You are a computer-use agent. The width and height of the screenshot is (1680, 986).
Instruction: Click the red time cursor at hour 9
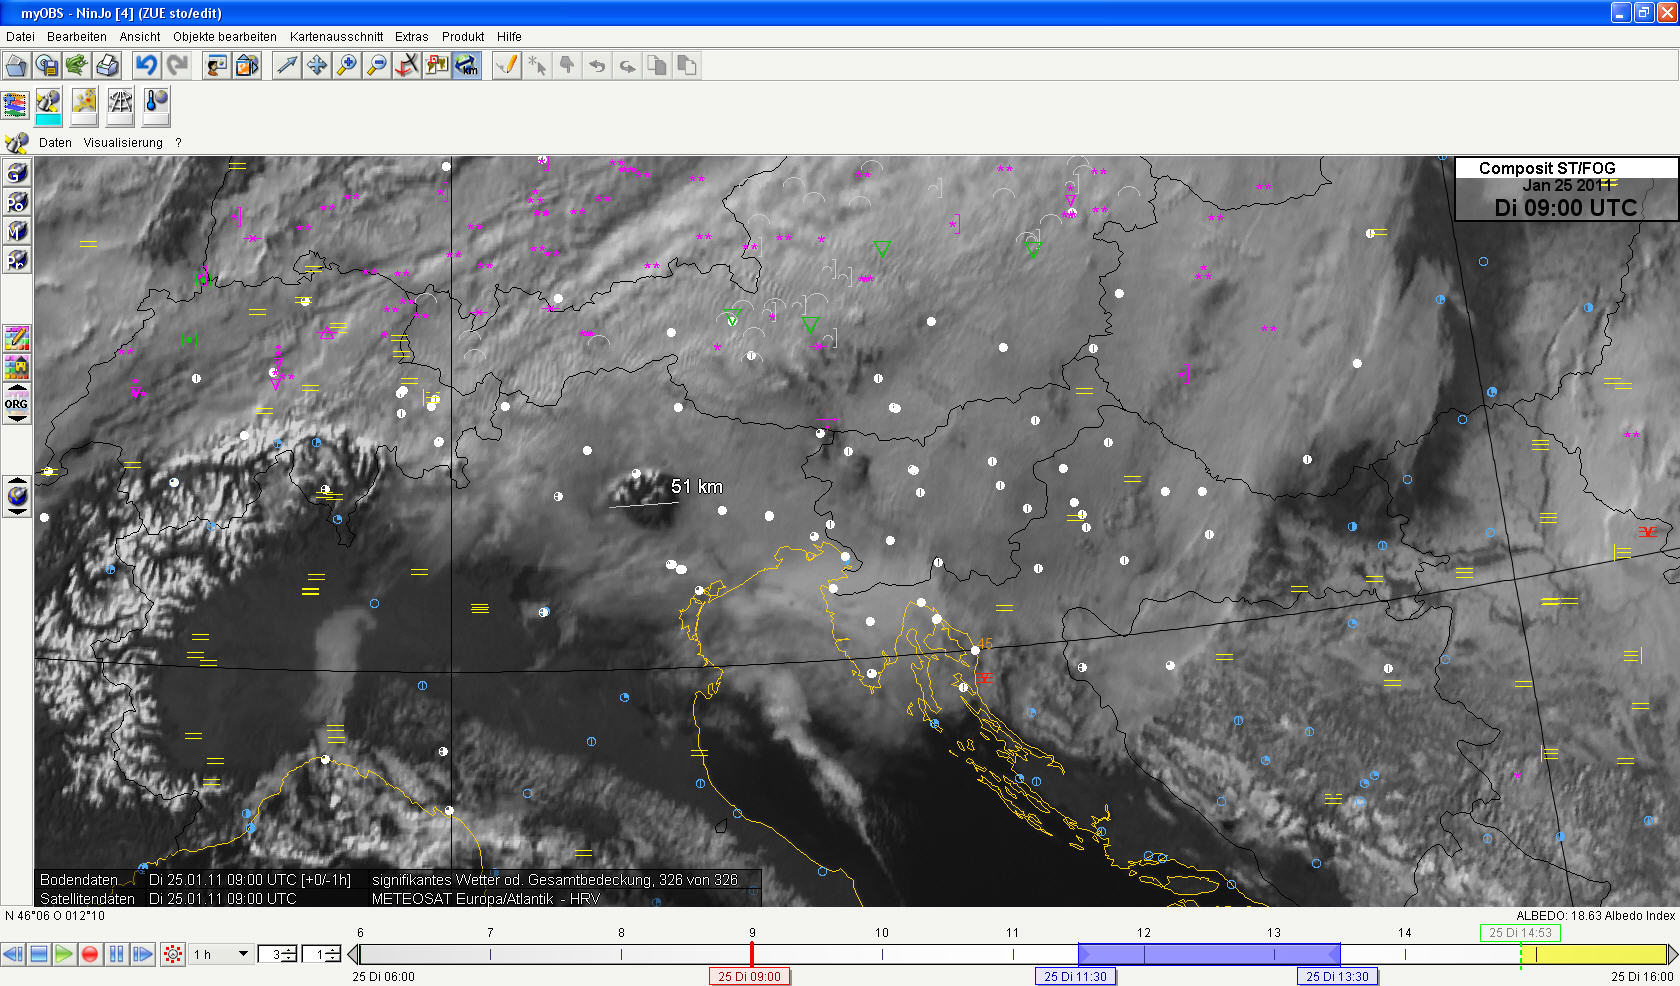pyautogui.click(x=751, y=954)
